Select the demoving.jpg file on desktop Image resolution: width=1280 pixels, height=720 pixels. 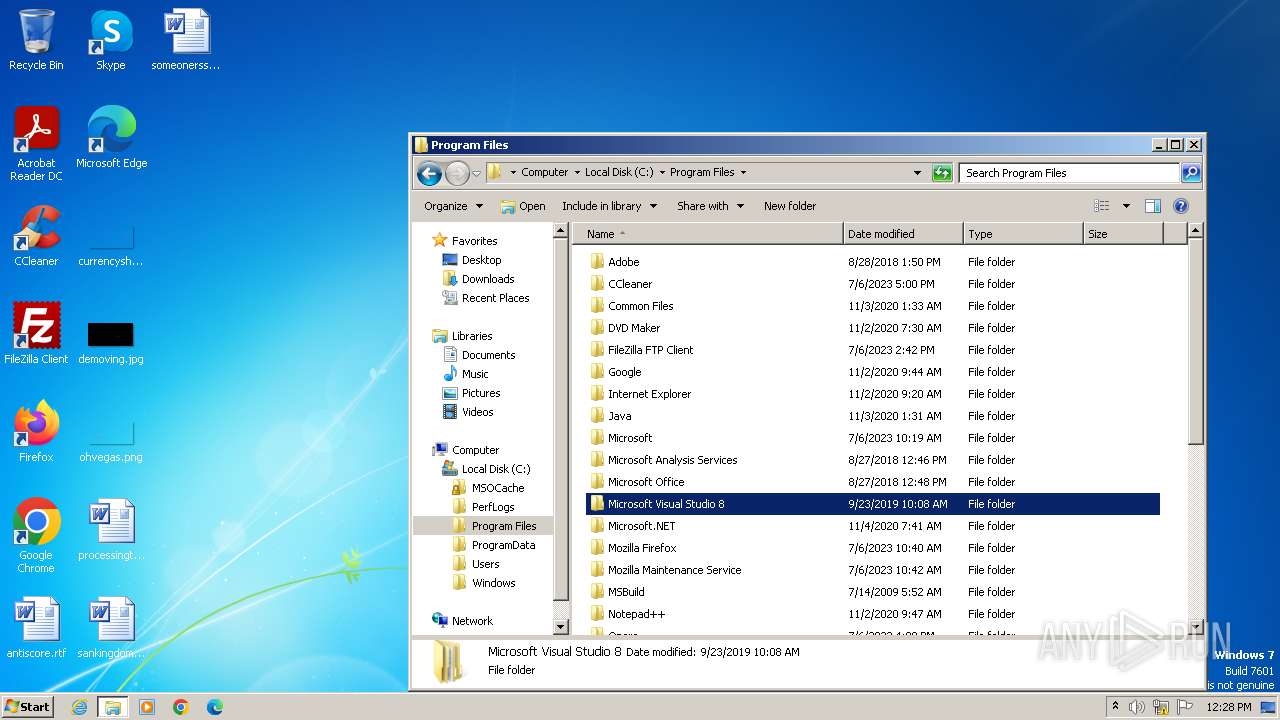point(111,342)
